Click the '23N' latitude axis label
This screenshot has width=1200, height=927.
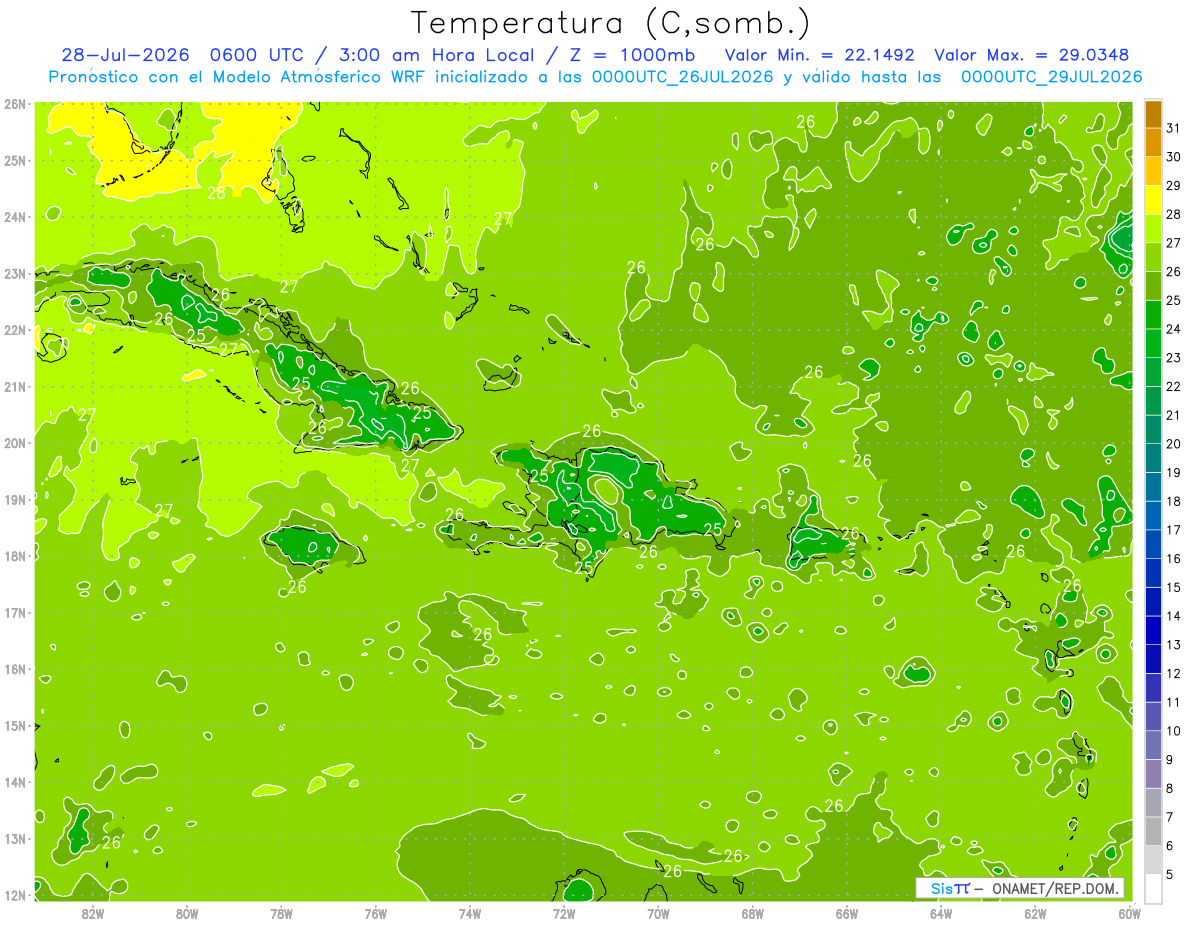pyautogui.click(x=14, y=273)
